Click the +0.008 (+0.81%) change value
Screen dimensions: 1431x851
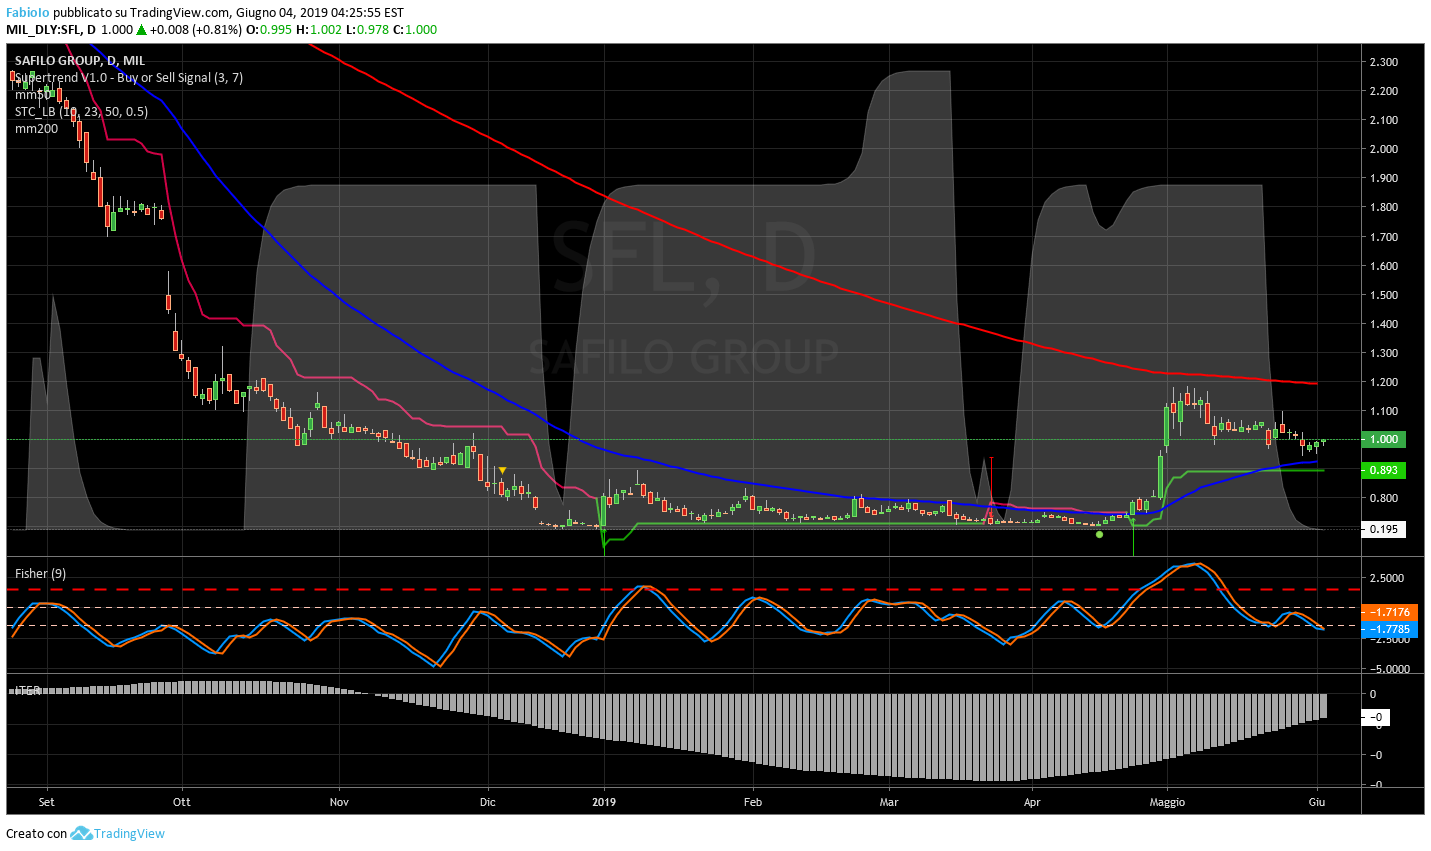[x=196, y=30]
